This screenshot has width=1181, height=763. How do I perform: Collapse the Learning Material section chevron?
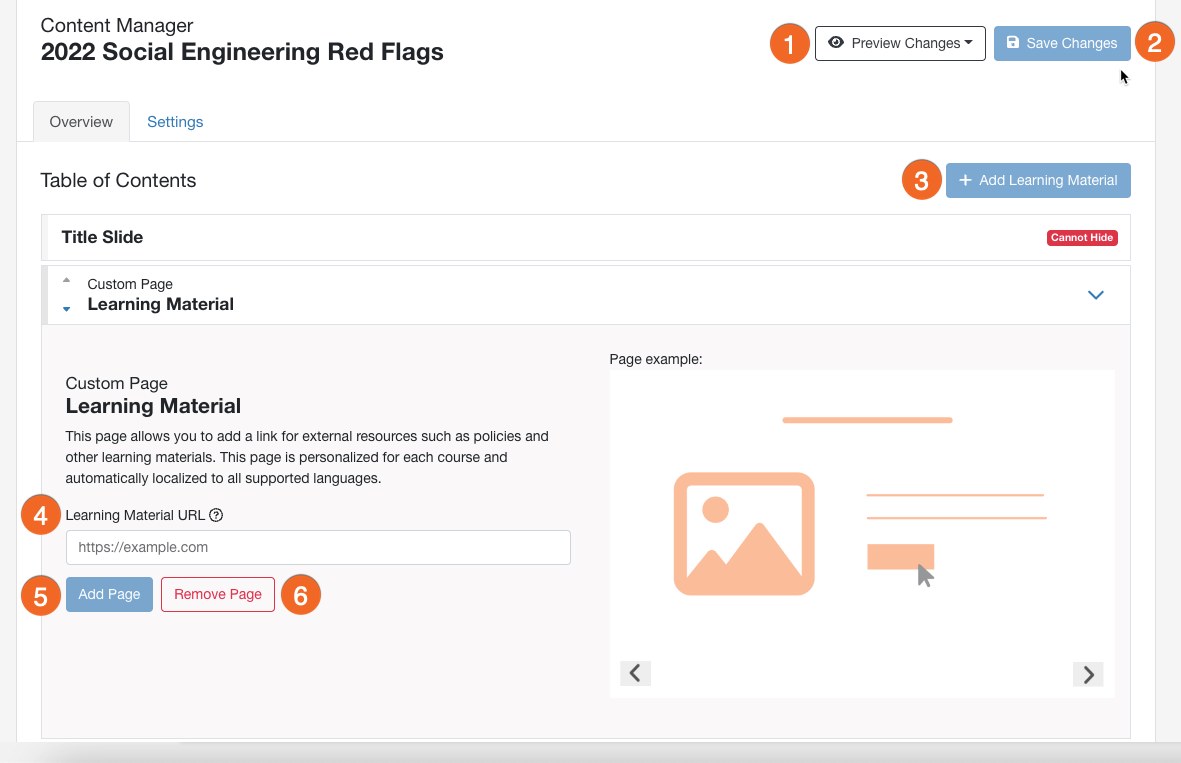pos(1096,295)
